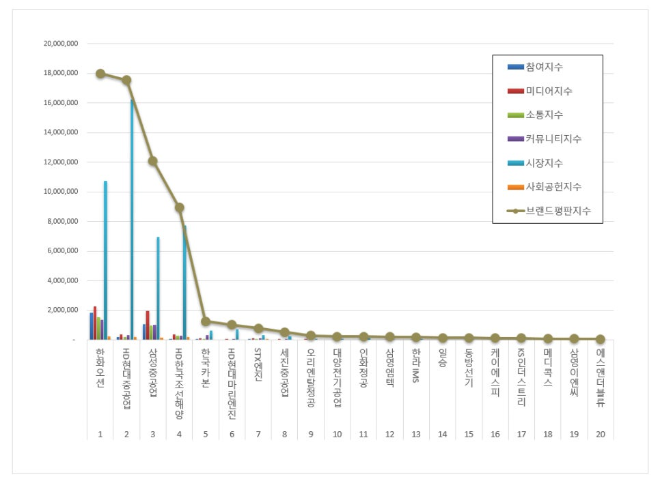The image size is (660, 481).
Task: Click the 참여지수 blue legend swatch
Action: (515, 67)
